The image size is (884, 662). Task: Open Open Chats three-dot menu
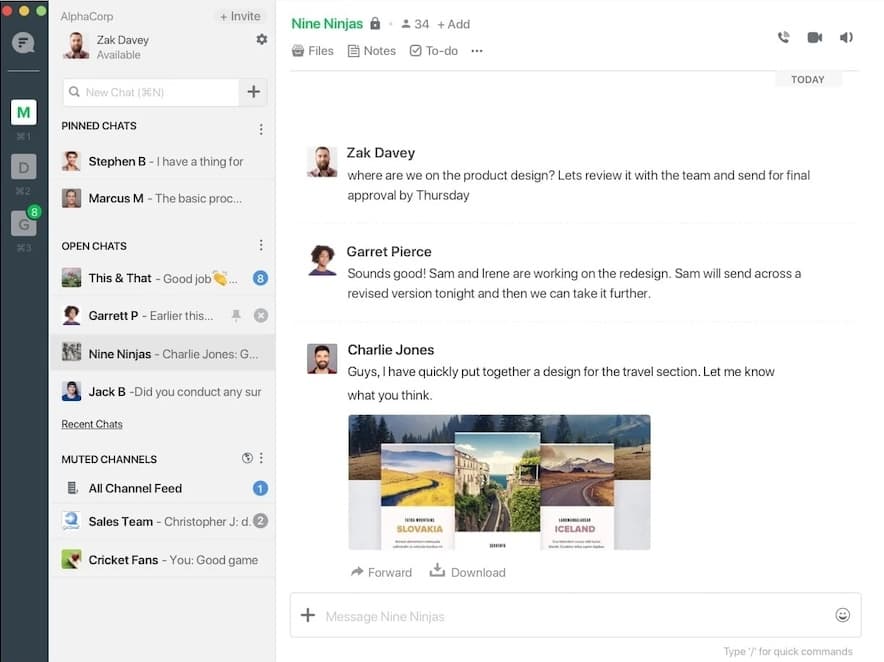point(261,246)
